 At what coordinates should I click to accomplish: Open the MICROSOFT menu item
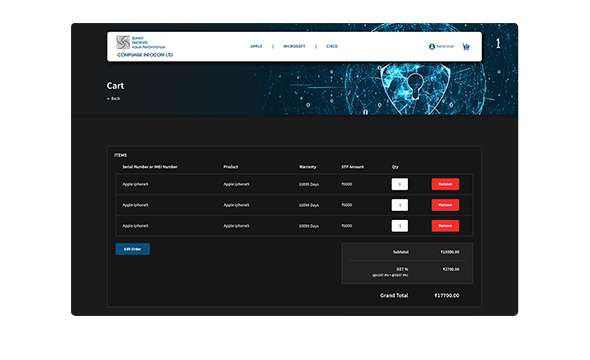tap(294, 46)
